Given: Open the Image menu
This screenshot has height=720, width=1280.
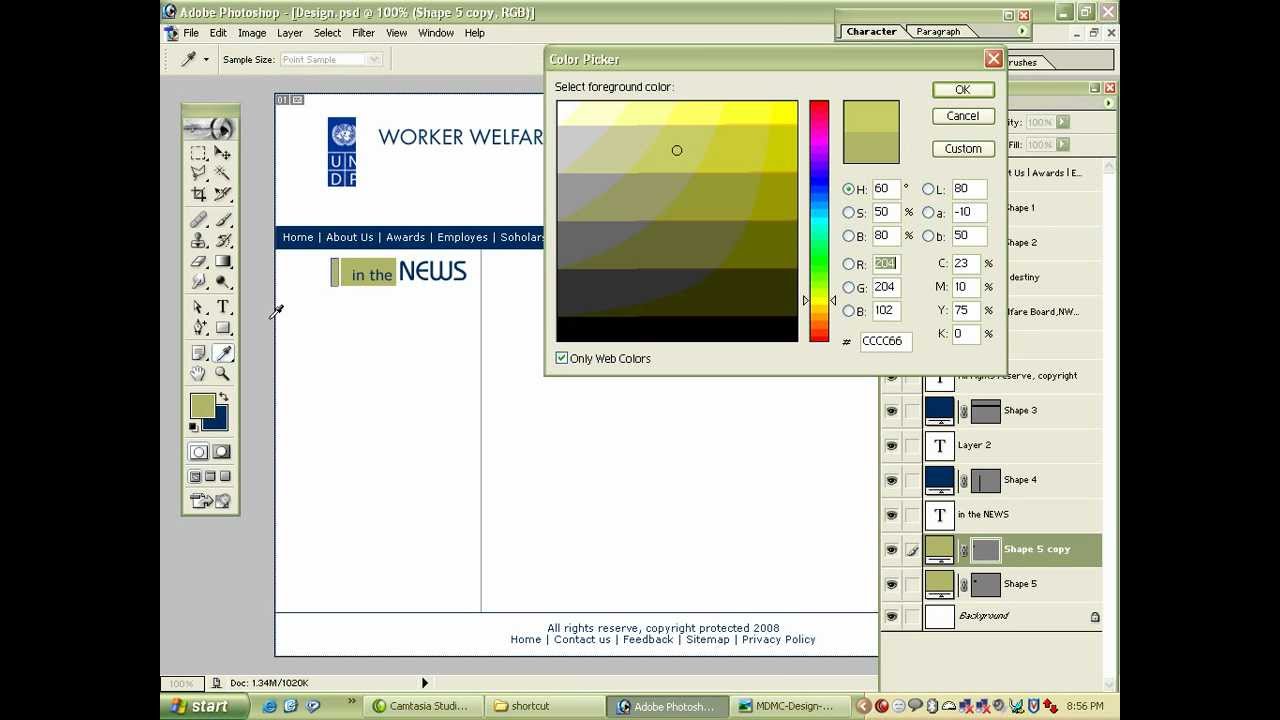Looking at the screenshot, I should coord(252,33).
